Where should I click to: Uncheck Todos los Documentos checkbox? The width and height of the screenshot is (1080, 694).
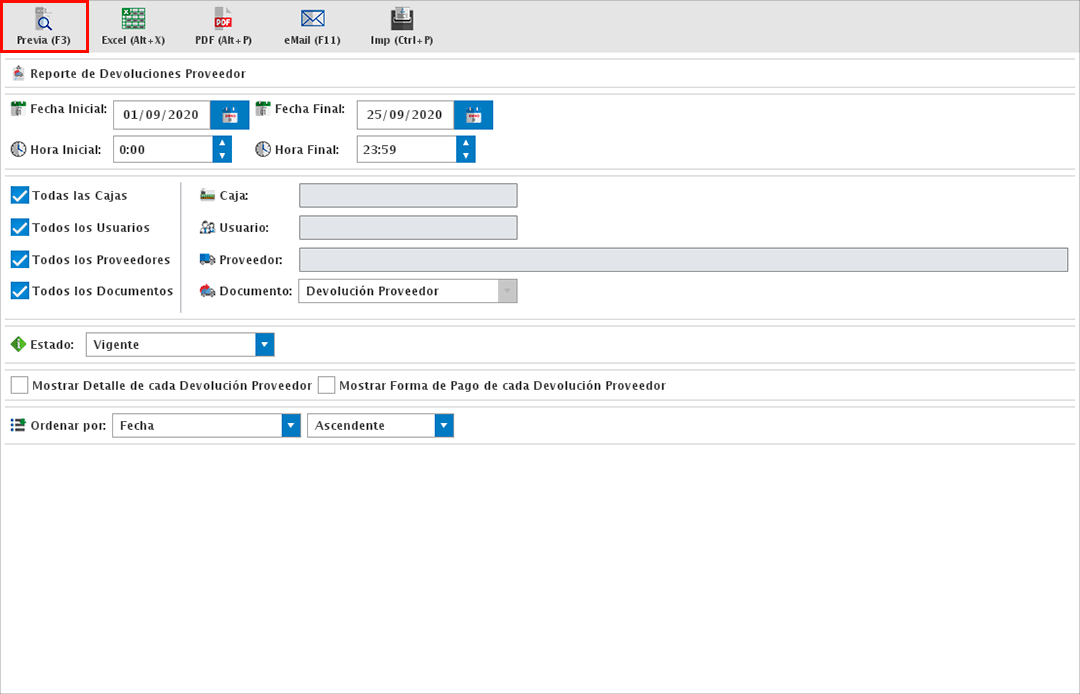(x=19, y=291)
